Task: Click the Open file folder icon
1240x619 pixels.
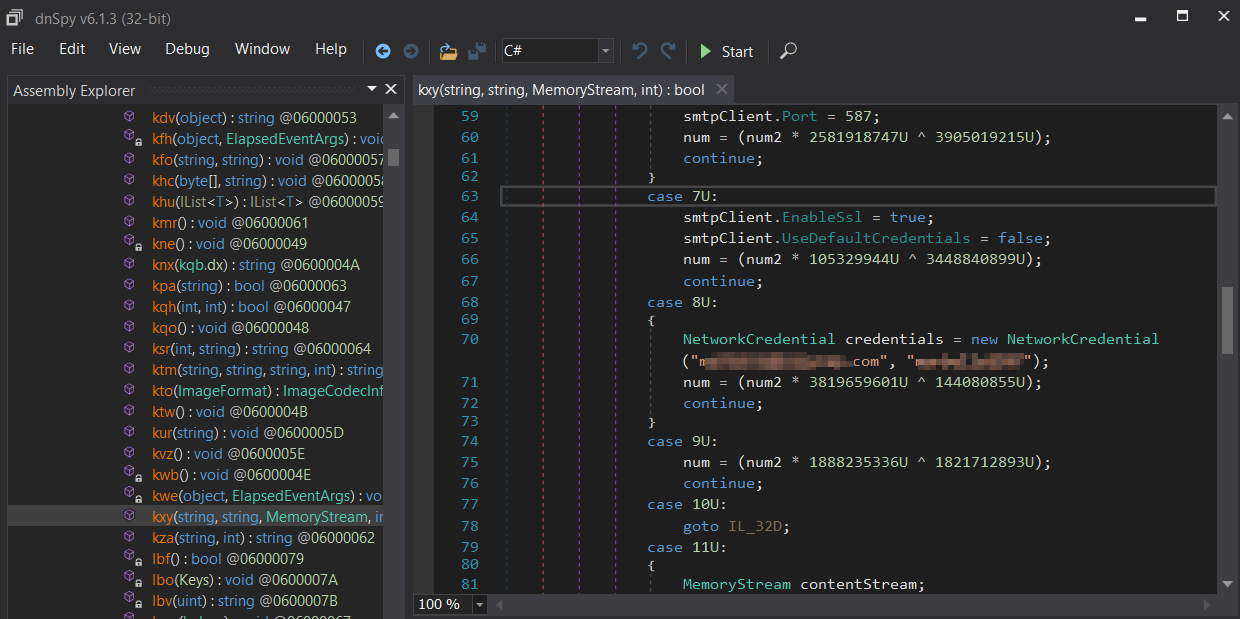Action: [x=448, y=51]
